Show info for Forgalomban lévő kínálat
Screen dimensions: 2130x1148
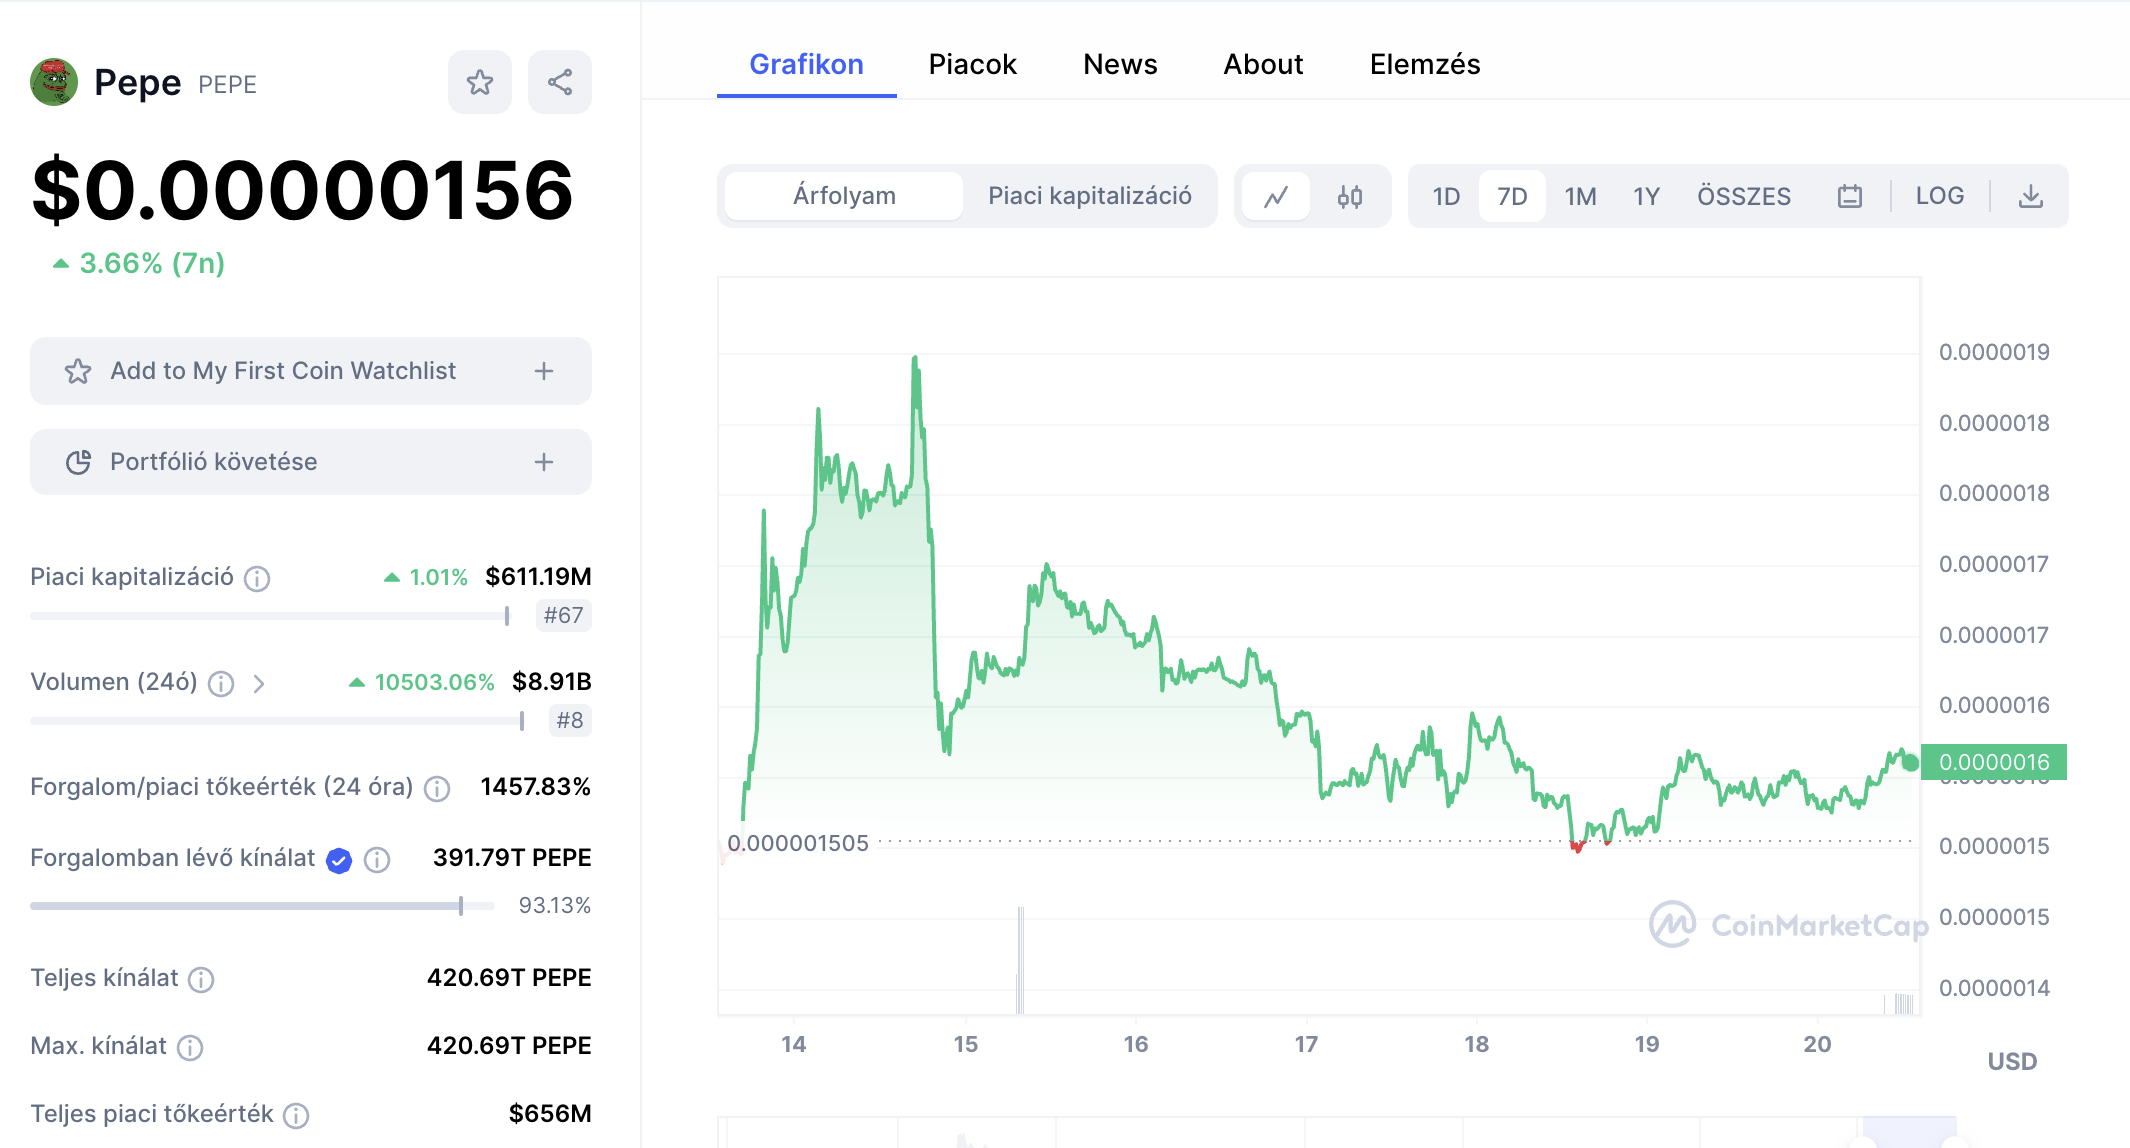pyautogui.click(x=377, y=860)
